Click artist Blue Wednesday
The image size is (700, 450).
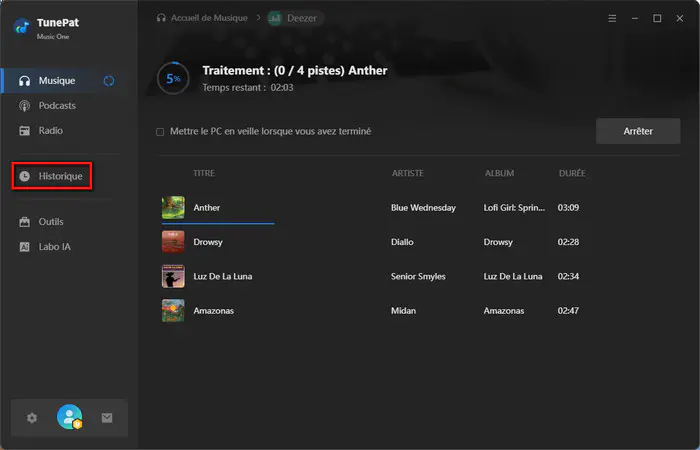coord(423,208)
